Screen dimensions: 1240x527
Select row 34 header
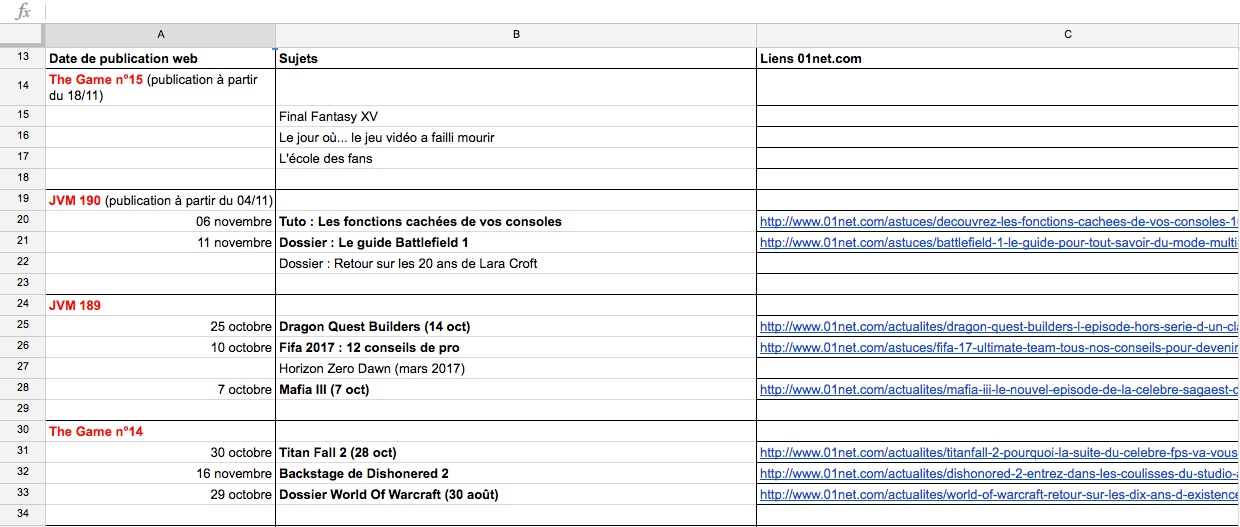(x=23, y=515)
